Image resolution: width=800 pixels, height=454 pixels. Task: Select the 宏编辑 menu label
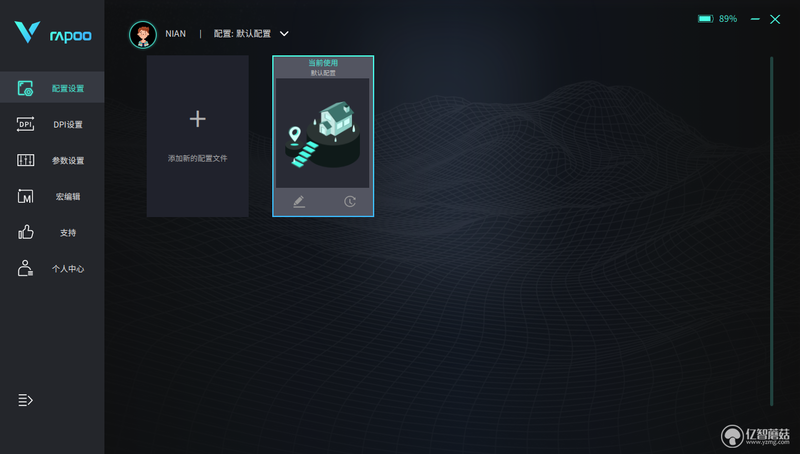[68, 196]
